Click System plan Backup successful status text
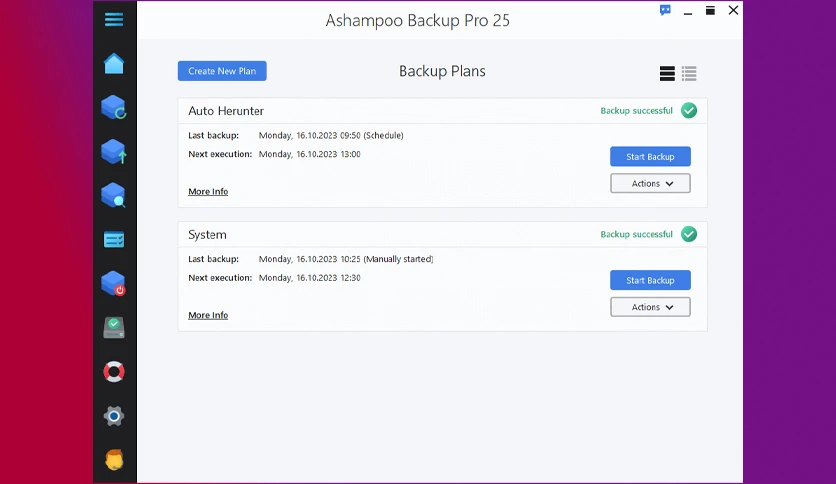Image resolution: width=836 pixels, height=484 pixels. [637, 235]
